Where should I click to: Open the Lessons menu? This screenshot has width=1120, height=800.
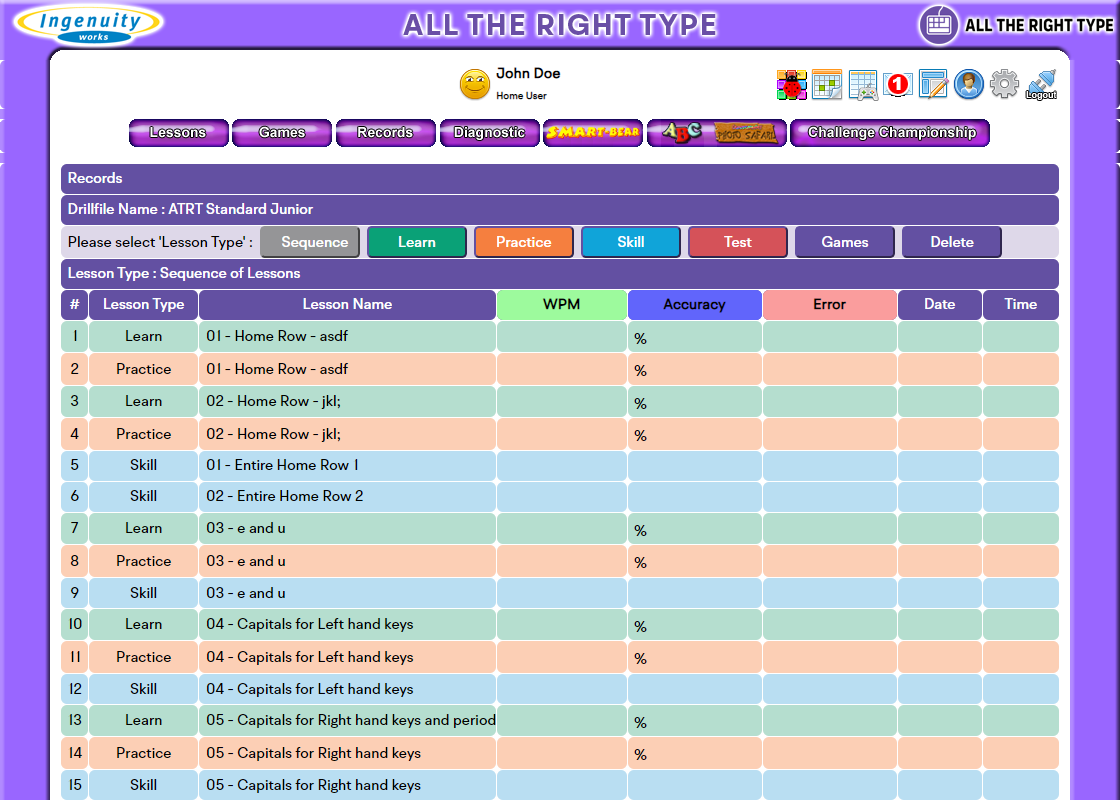179,133
